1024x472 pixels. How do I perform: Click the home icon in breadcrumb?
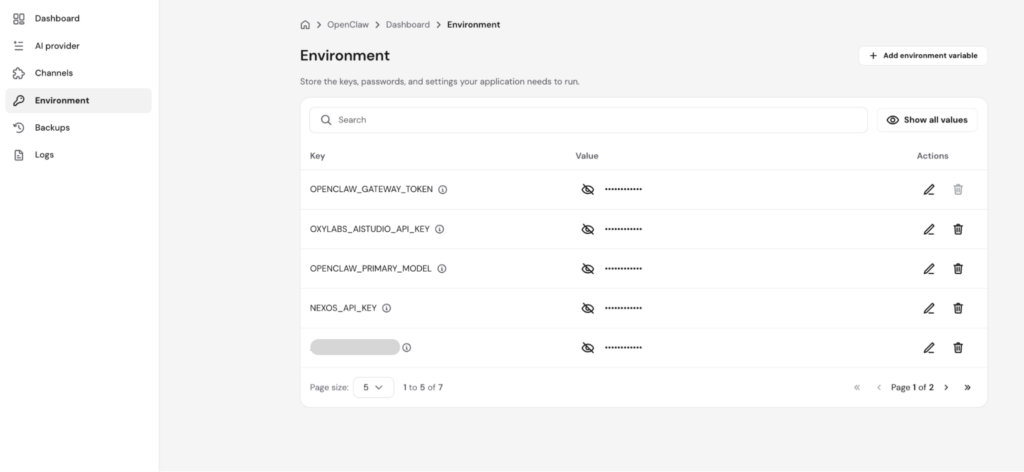305,25
